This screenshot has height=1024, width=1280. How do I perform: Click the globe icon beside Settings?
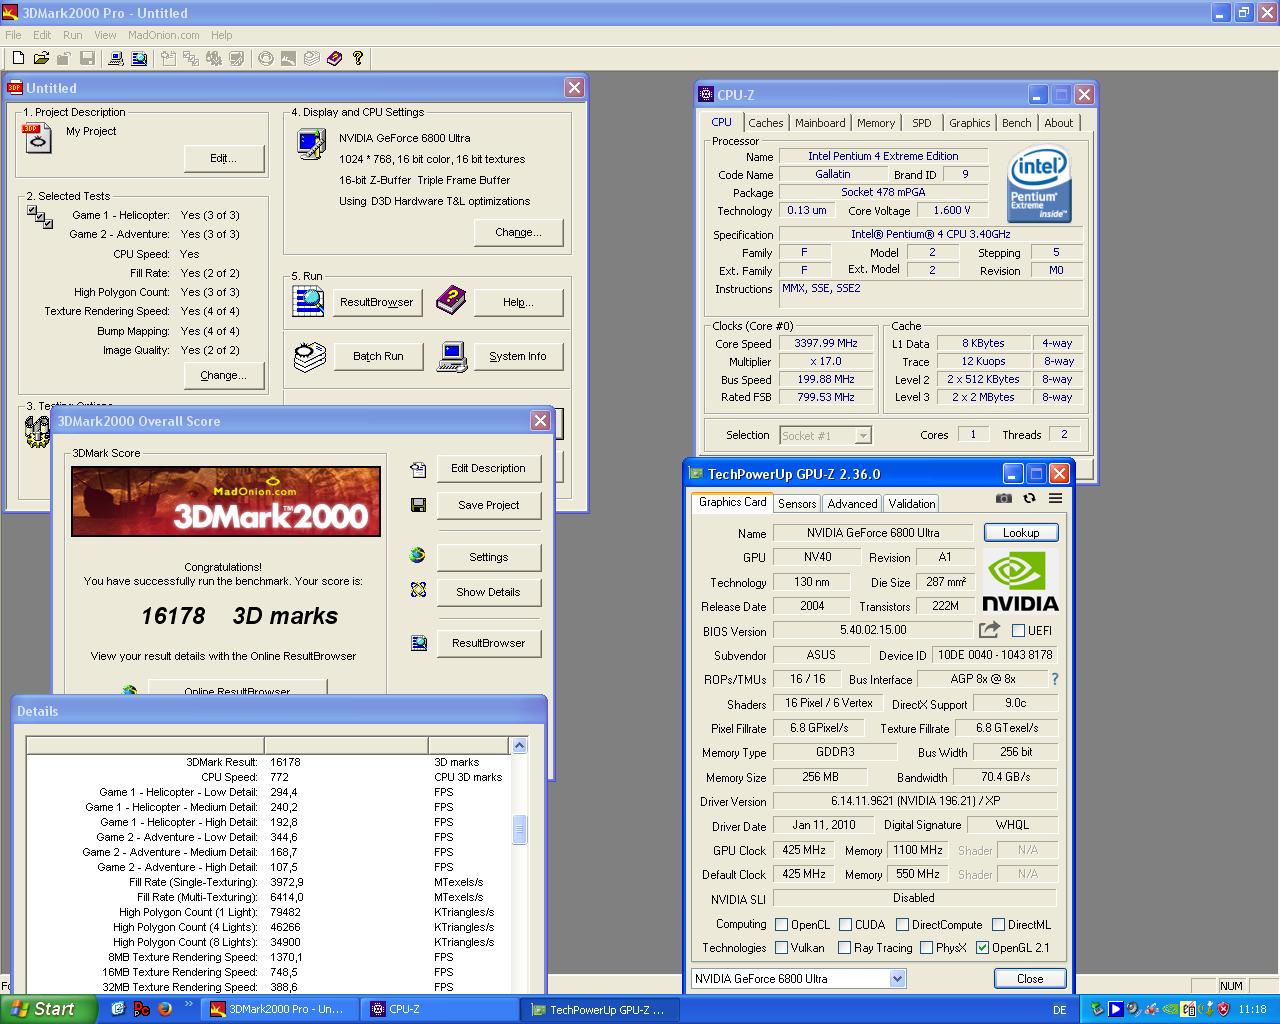pyautogui.click(x=418, y=556)
